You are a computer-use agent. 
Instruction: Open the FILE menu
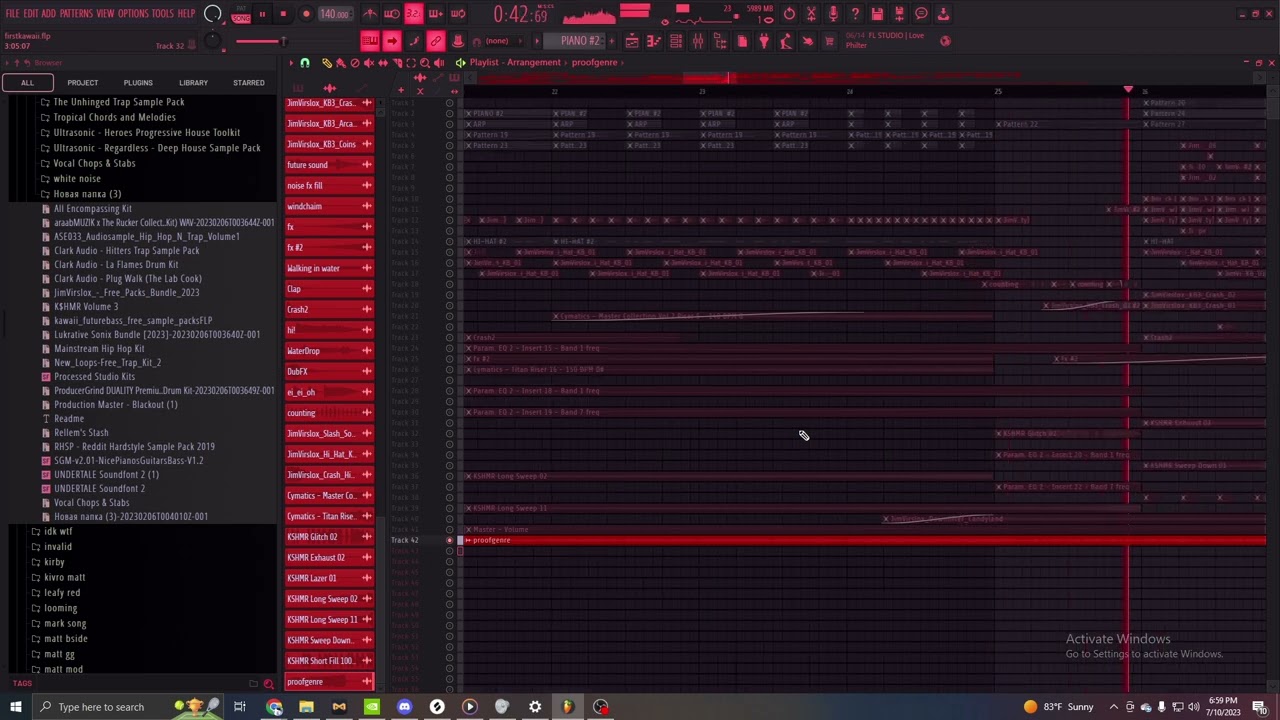point(12,14)
